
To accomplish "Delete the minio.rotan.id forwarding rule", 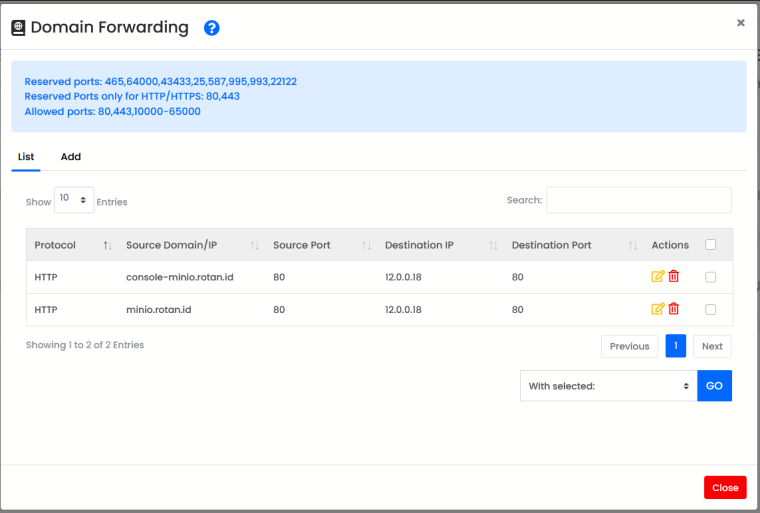I will click(x=674, y=309).
